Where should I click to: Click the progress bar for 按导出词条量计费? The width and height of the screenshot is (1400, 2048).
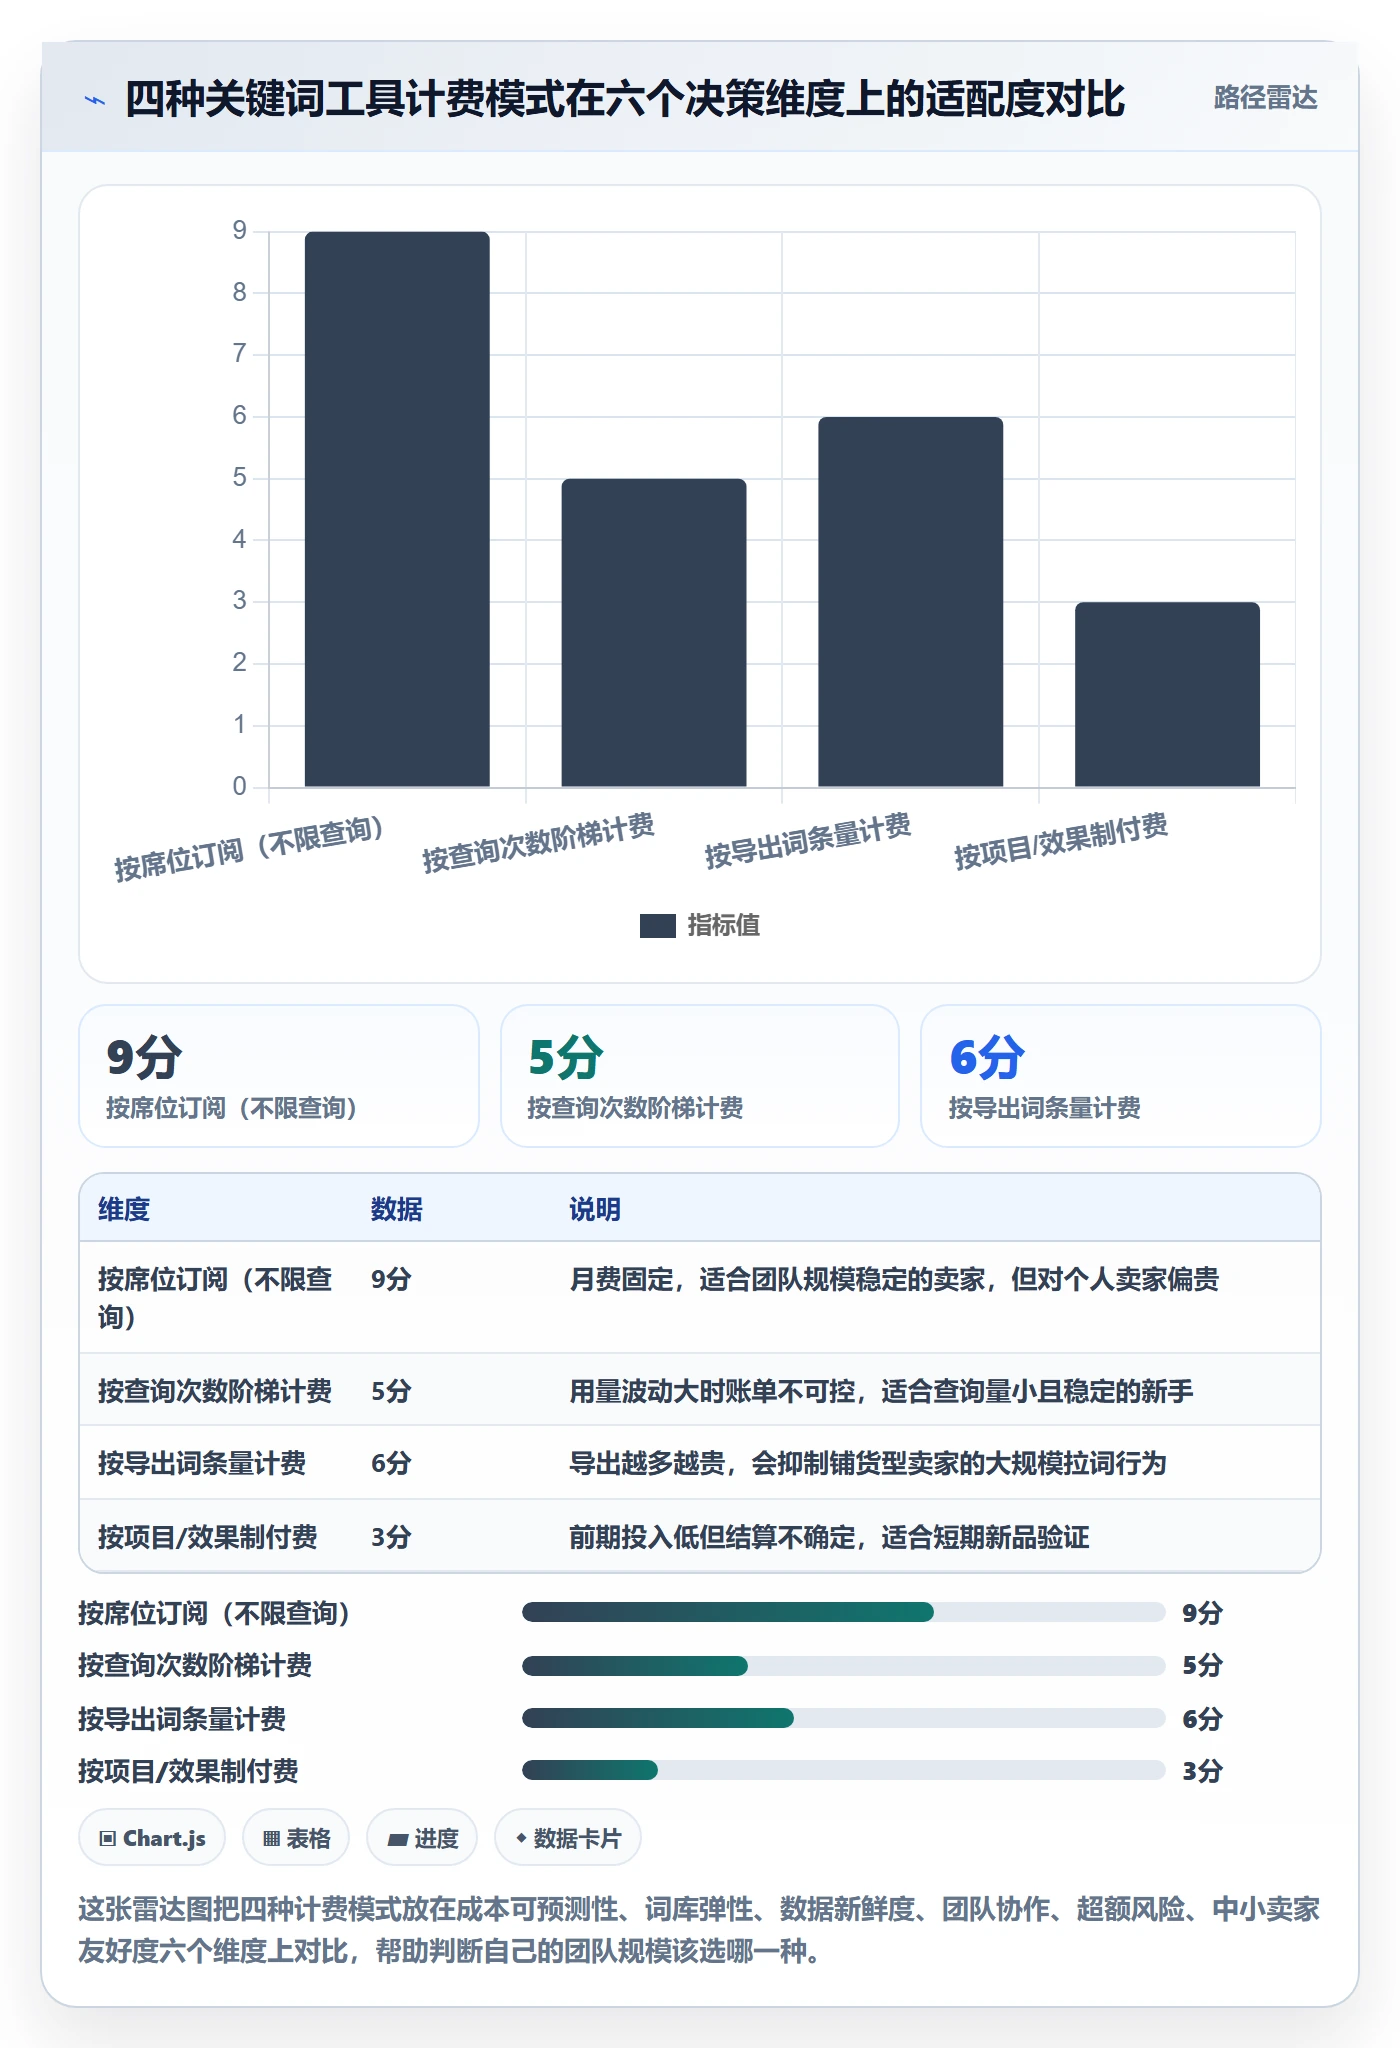(x=844, y=1718)
